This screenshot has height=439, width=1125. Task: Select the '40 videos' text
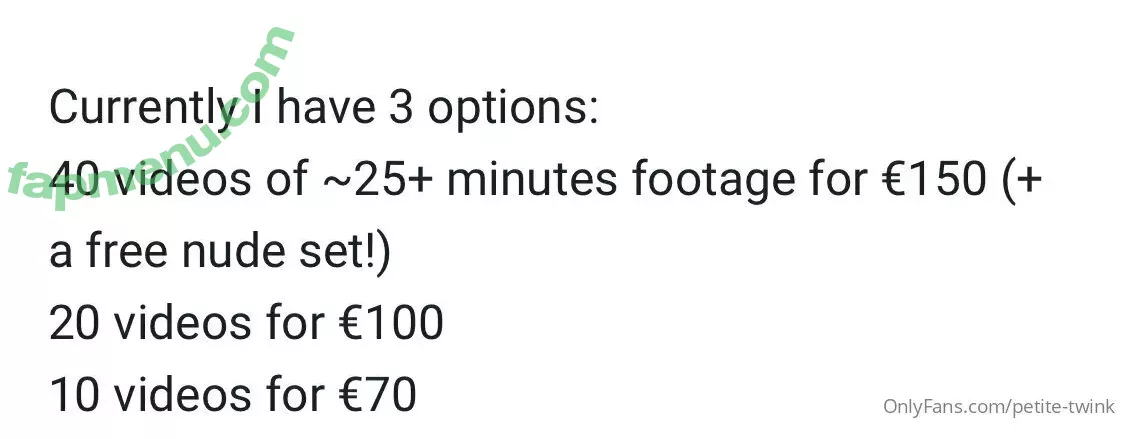[x=151, y=179]
